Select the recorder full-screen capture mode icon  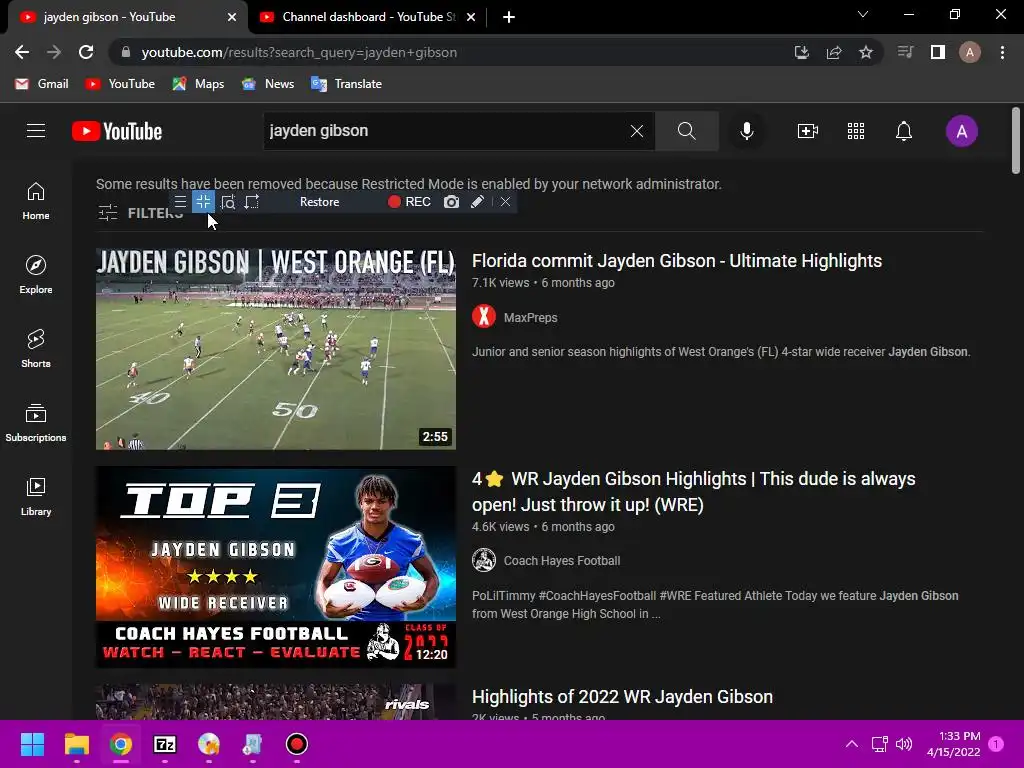(x=203, y=202)
